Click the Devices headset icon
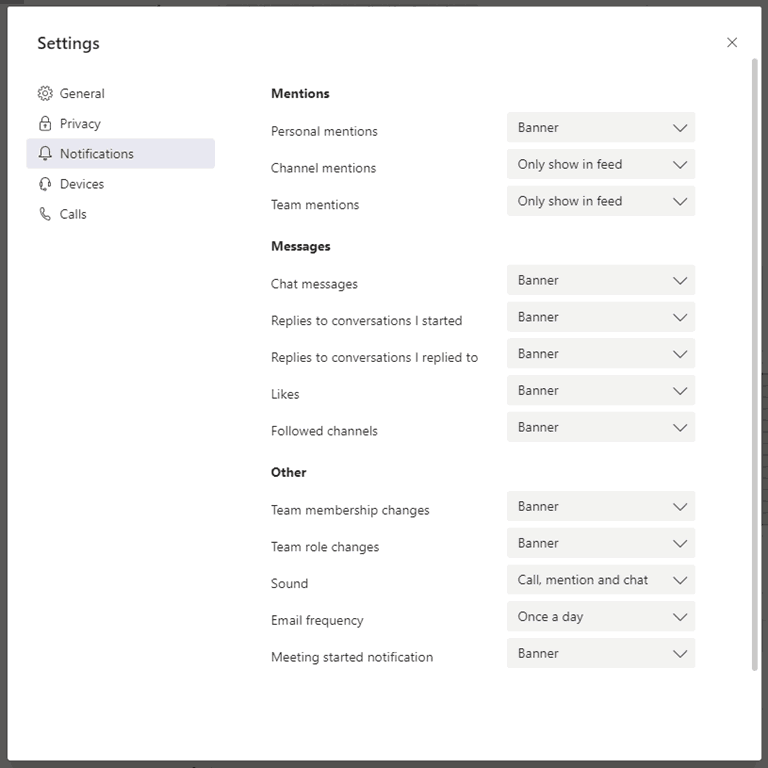Image resolution: width=768 pixels, height=768 pixels. tap(45, 184)
